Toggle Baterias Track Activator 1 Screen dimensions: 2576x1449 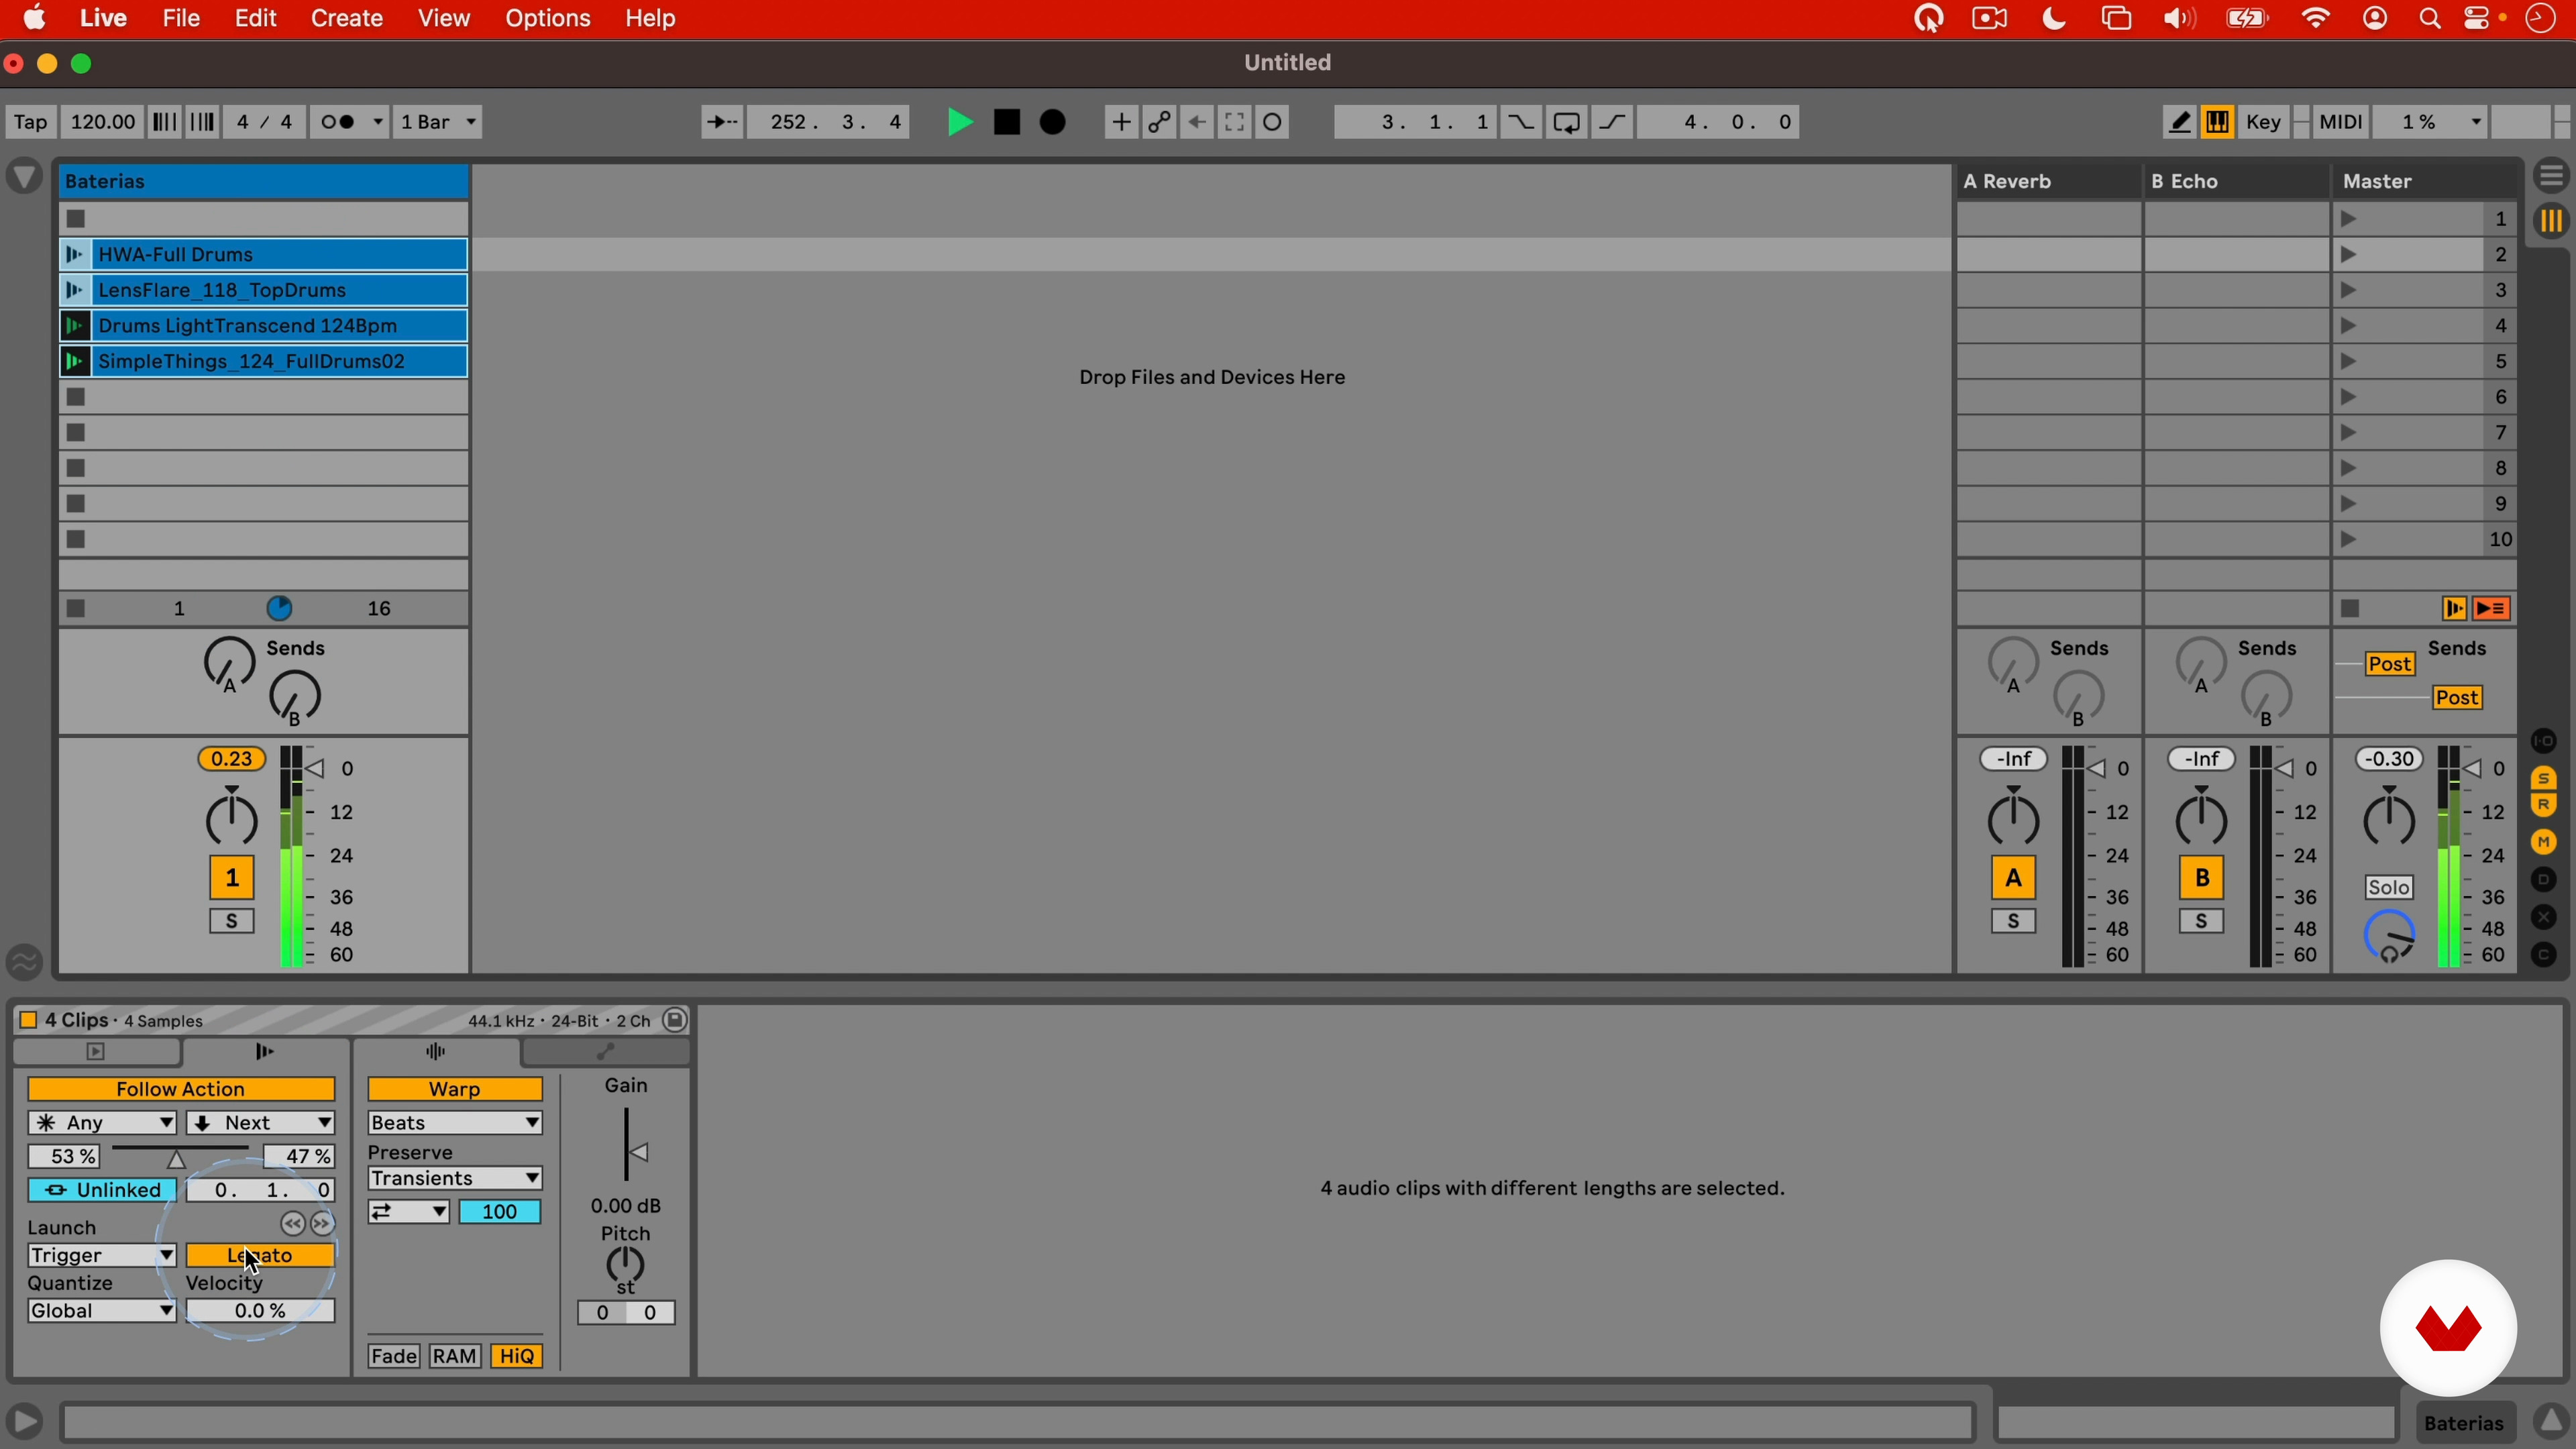tap(232, 879)
